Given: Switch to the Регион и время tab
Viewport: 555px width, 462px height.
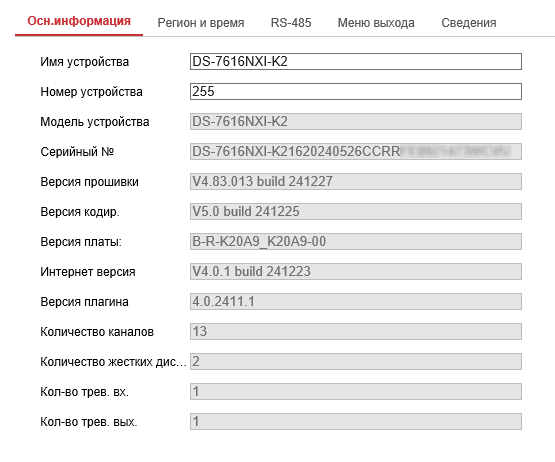Looking at the screenshot, I should 201,23.
